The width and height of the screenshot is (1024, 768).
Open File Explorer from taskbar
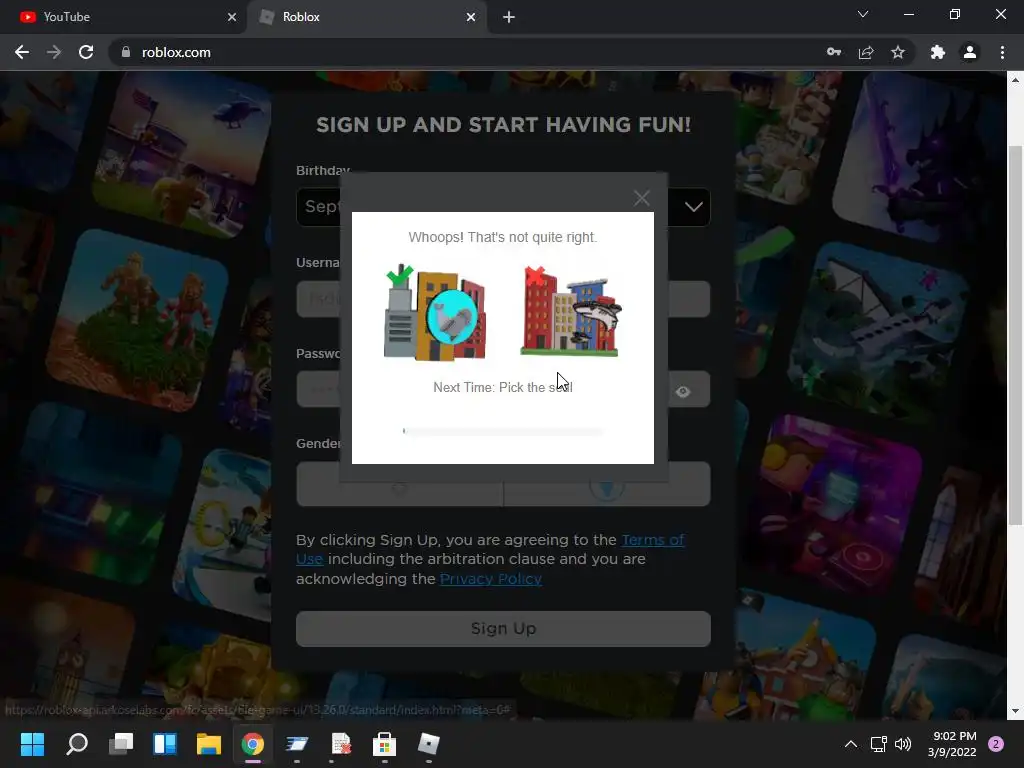(x=209, y=744)
